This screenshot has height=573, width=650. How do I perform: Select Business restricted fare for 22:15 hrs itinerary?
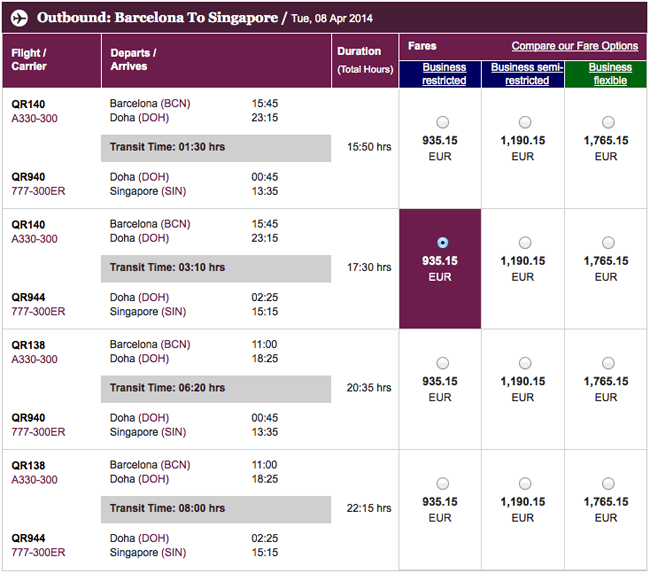pyautogui.click(x=442, y=483)
